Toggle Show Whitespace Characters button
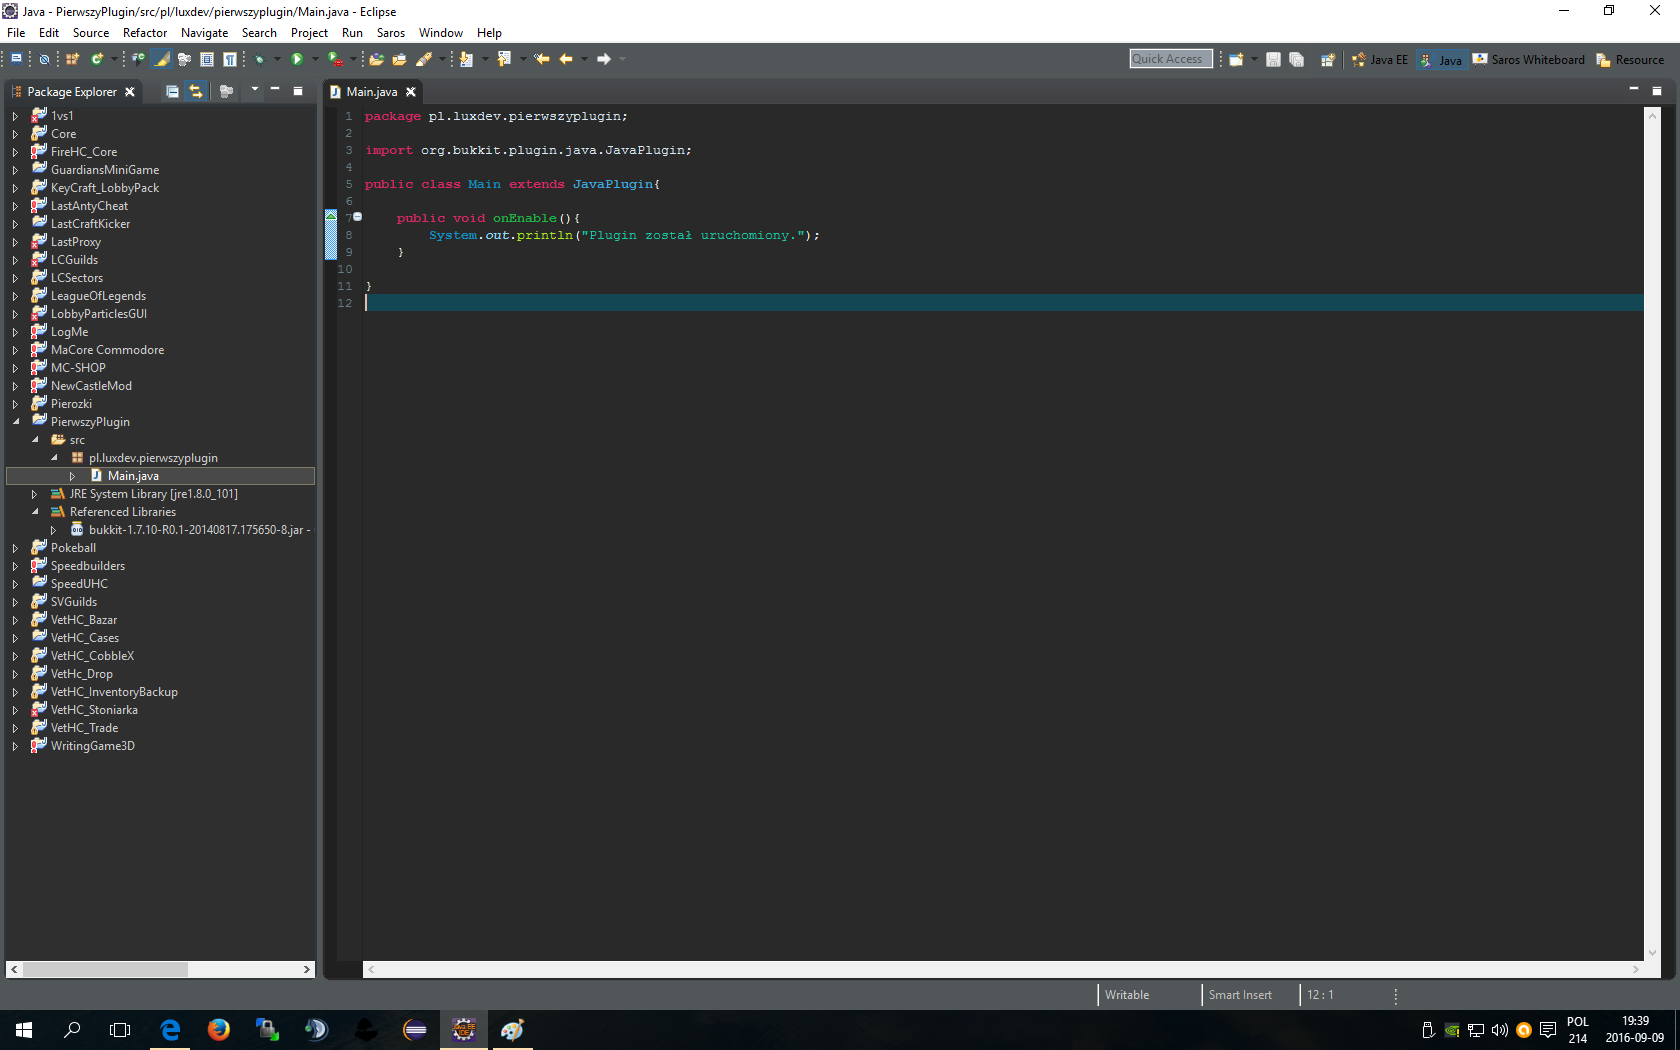The width and height of the screenshot is (1680, 1050). [x=230, y=60]
